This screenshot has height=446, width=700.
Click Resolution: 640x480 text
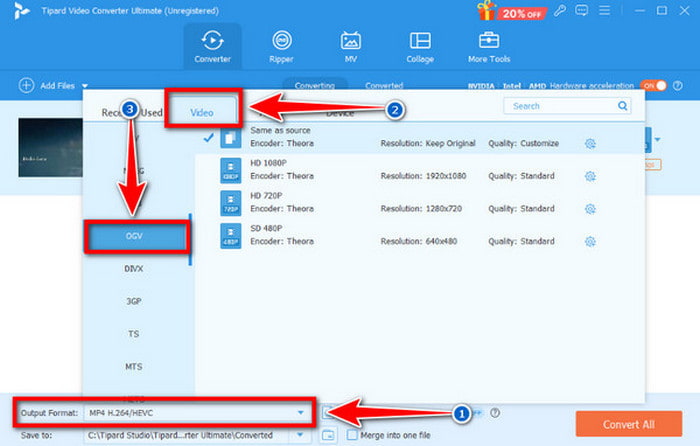[419, 242]
